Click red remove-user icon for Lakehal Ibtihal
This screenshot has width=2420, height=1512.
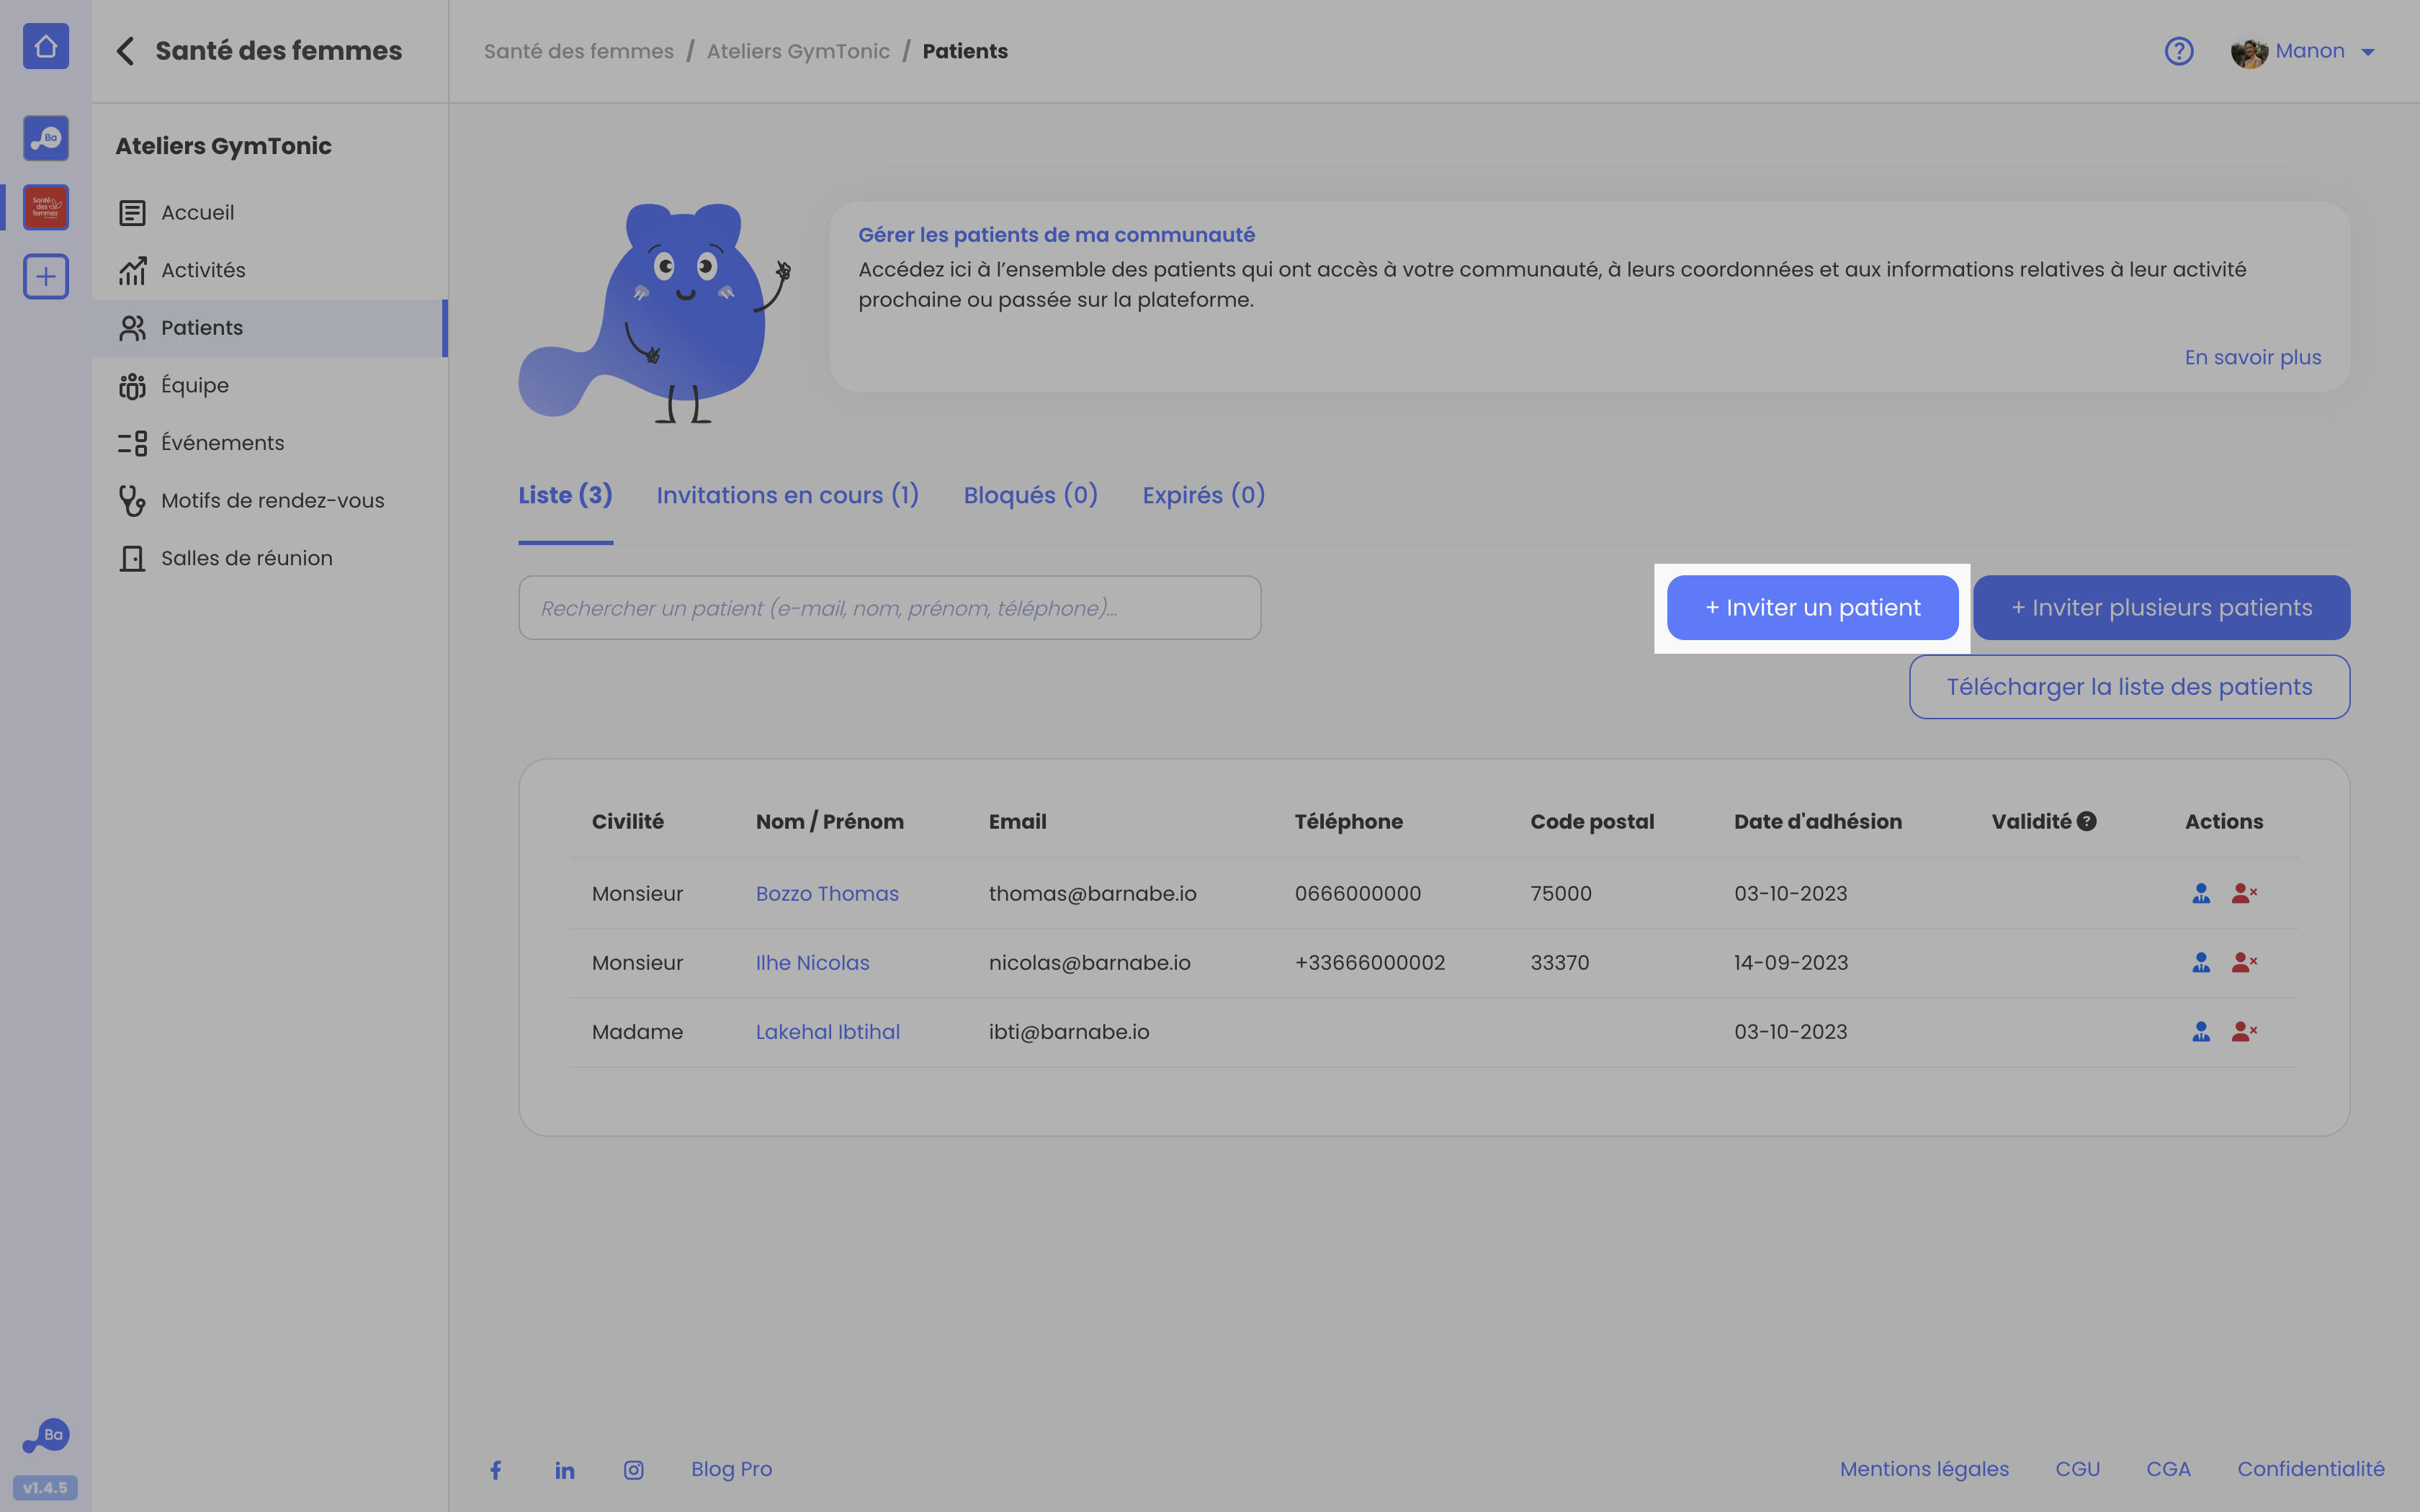(x=2244, y=1031)
